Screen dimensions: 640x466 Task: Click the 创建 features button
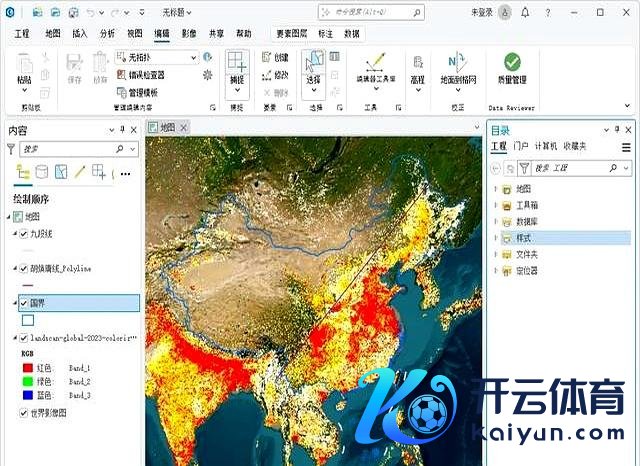tap(273, 57)
